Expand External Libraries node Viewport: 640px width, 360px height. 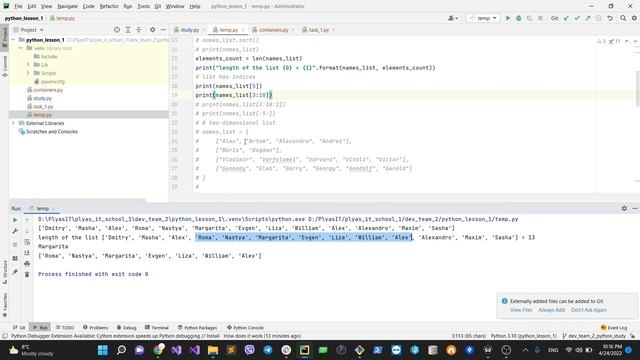click(13, 123)
